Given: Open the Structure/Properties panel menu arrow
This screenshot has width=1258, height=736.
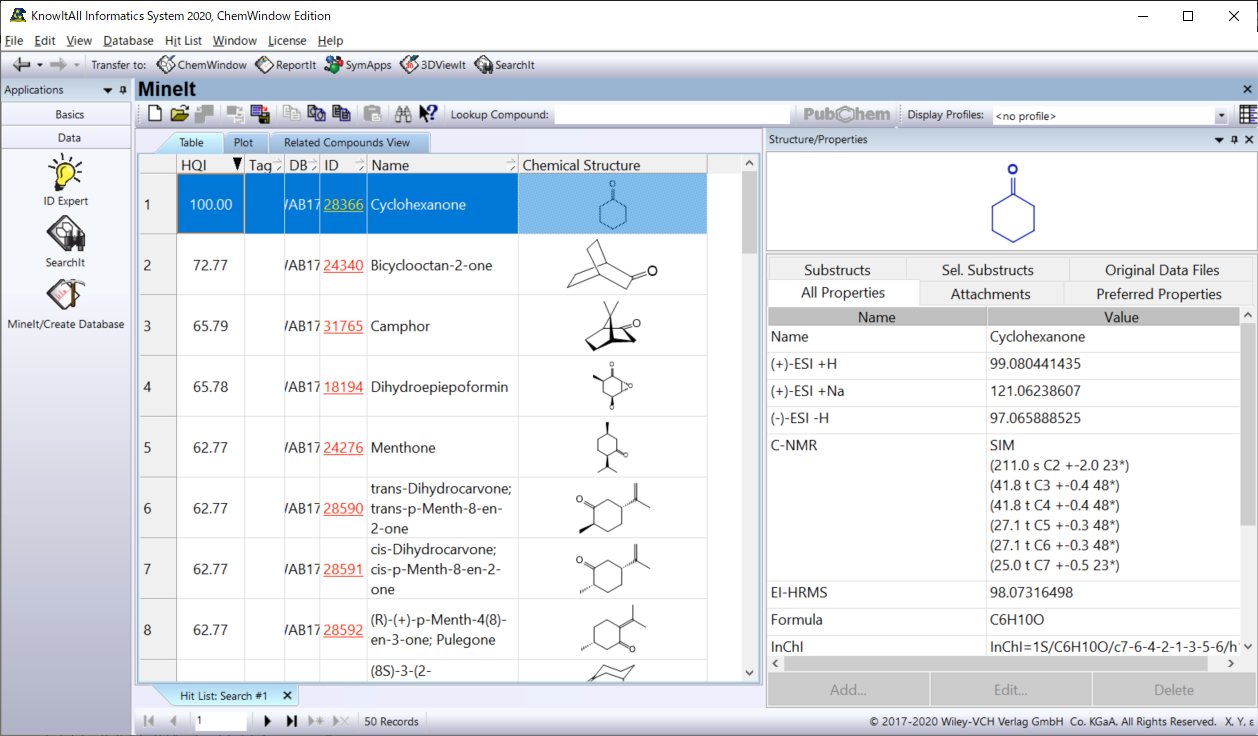Looking at the screenshot, I should tap(1219, 140).
